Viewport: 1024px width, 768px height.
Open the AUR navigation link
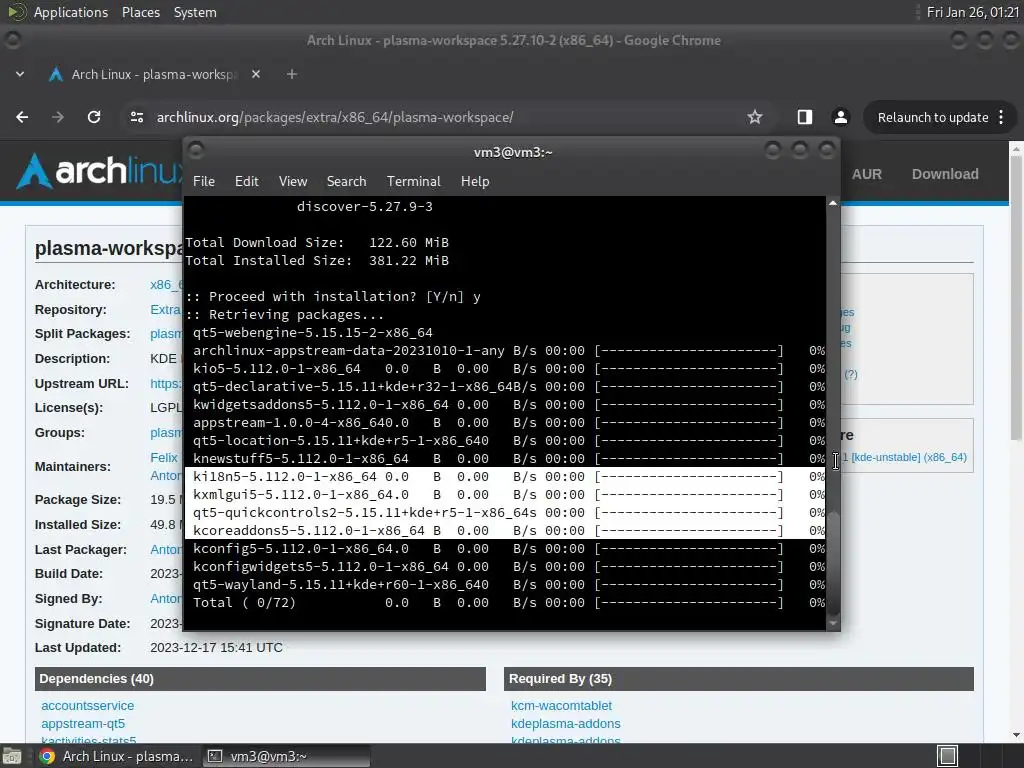pos(867,174)
